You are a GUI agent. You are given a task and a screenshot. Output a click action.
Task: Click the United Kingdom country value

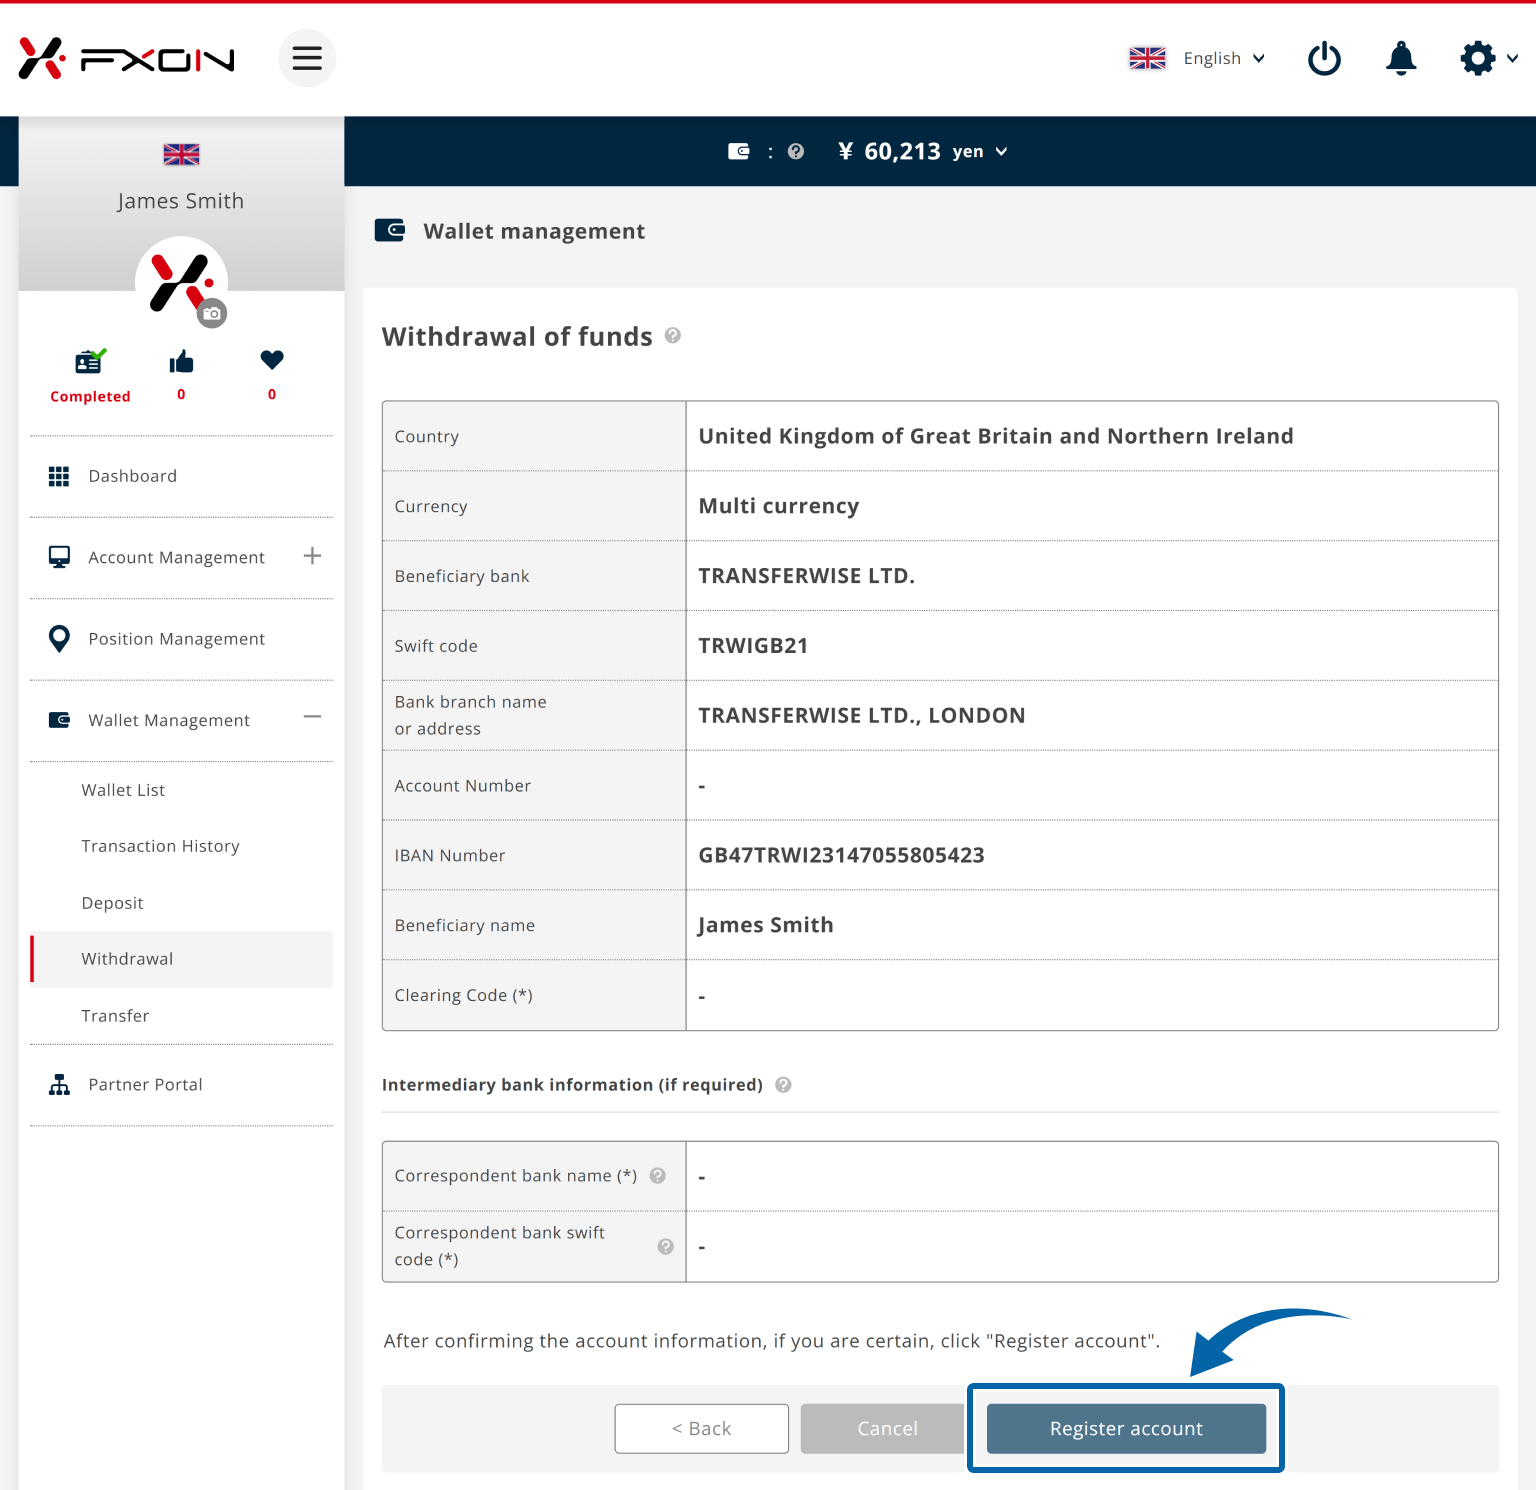point(996,436)
